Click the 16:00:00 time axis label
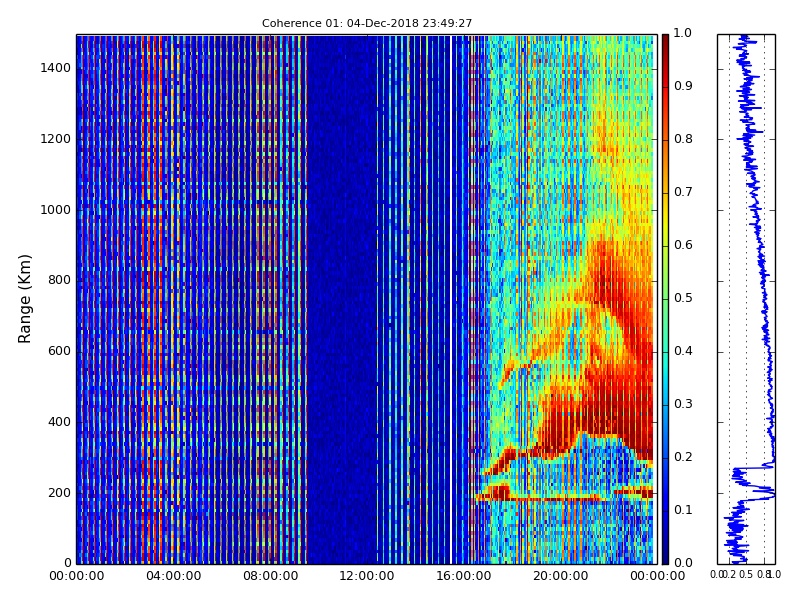 464,576
